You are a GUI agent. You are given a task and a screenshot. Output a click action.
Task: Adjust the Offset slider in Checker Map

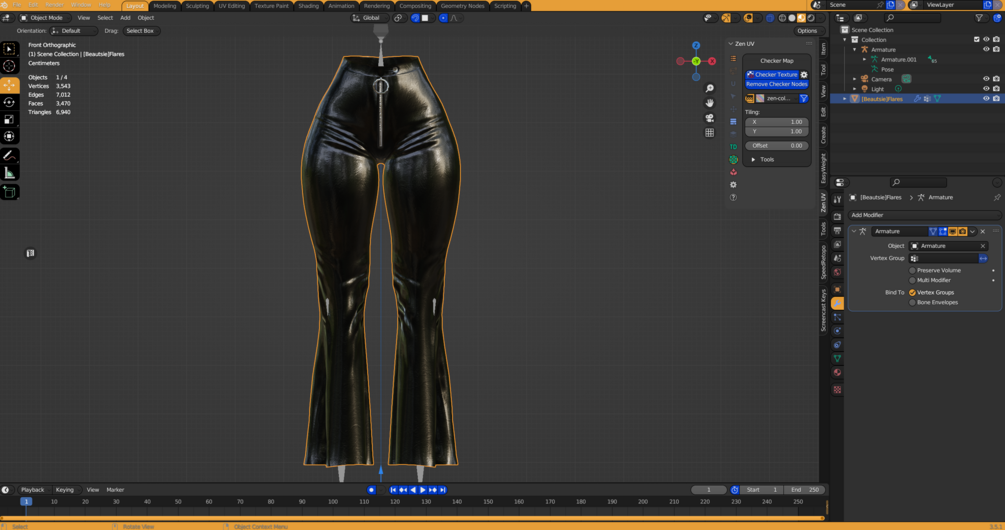click(x=777, y=146)
